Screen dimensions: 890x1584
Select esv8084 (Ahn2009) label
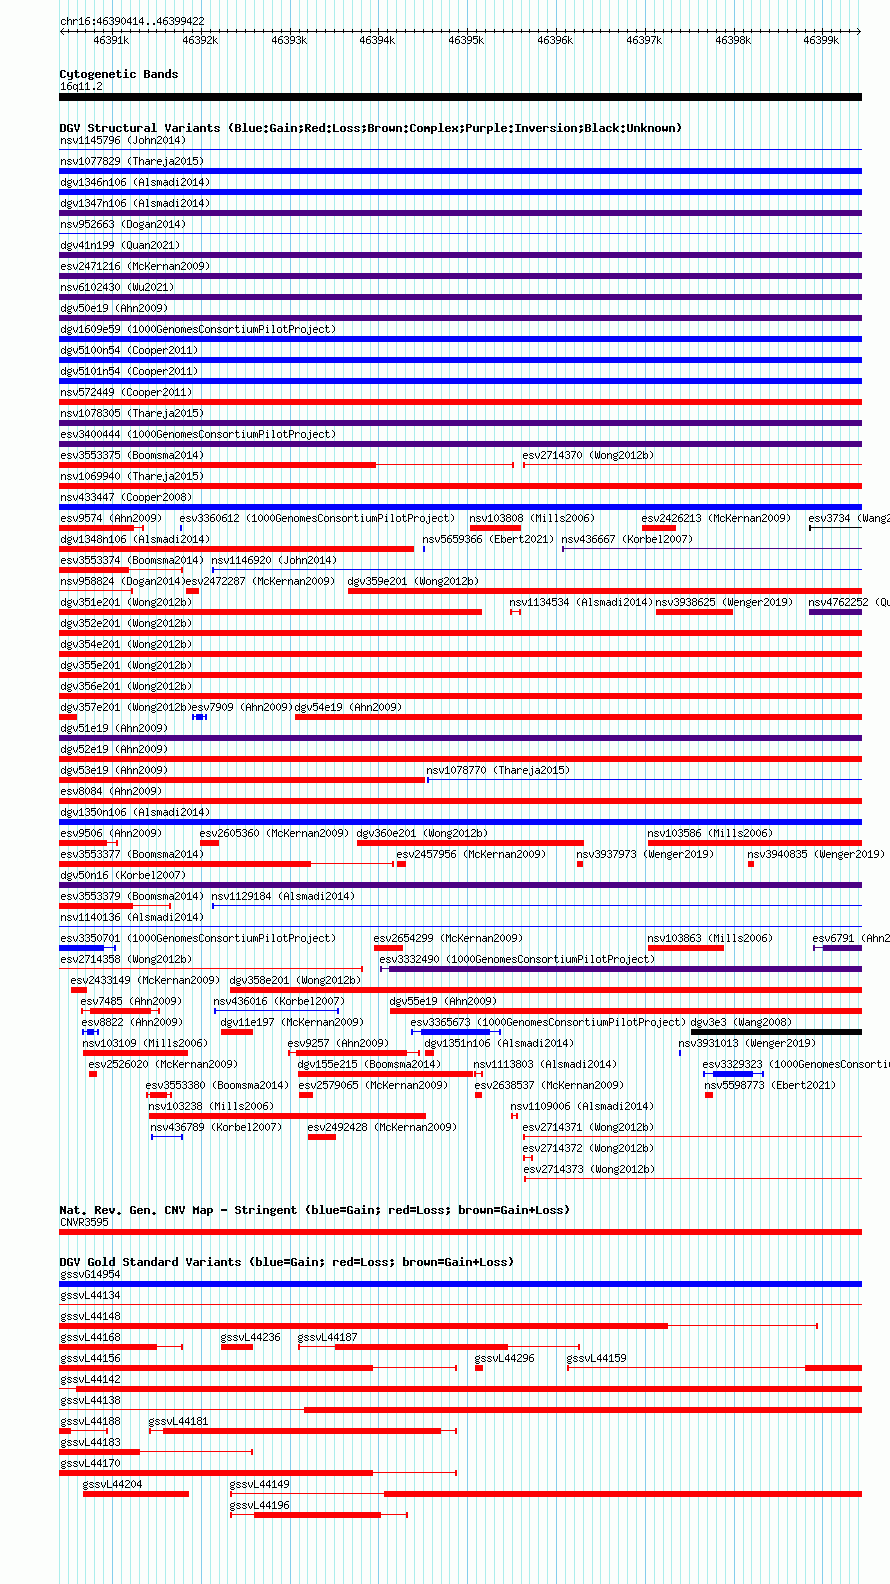click(x=111, y=791)
